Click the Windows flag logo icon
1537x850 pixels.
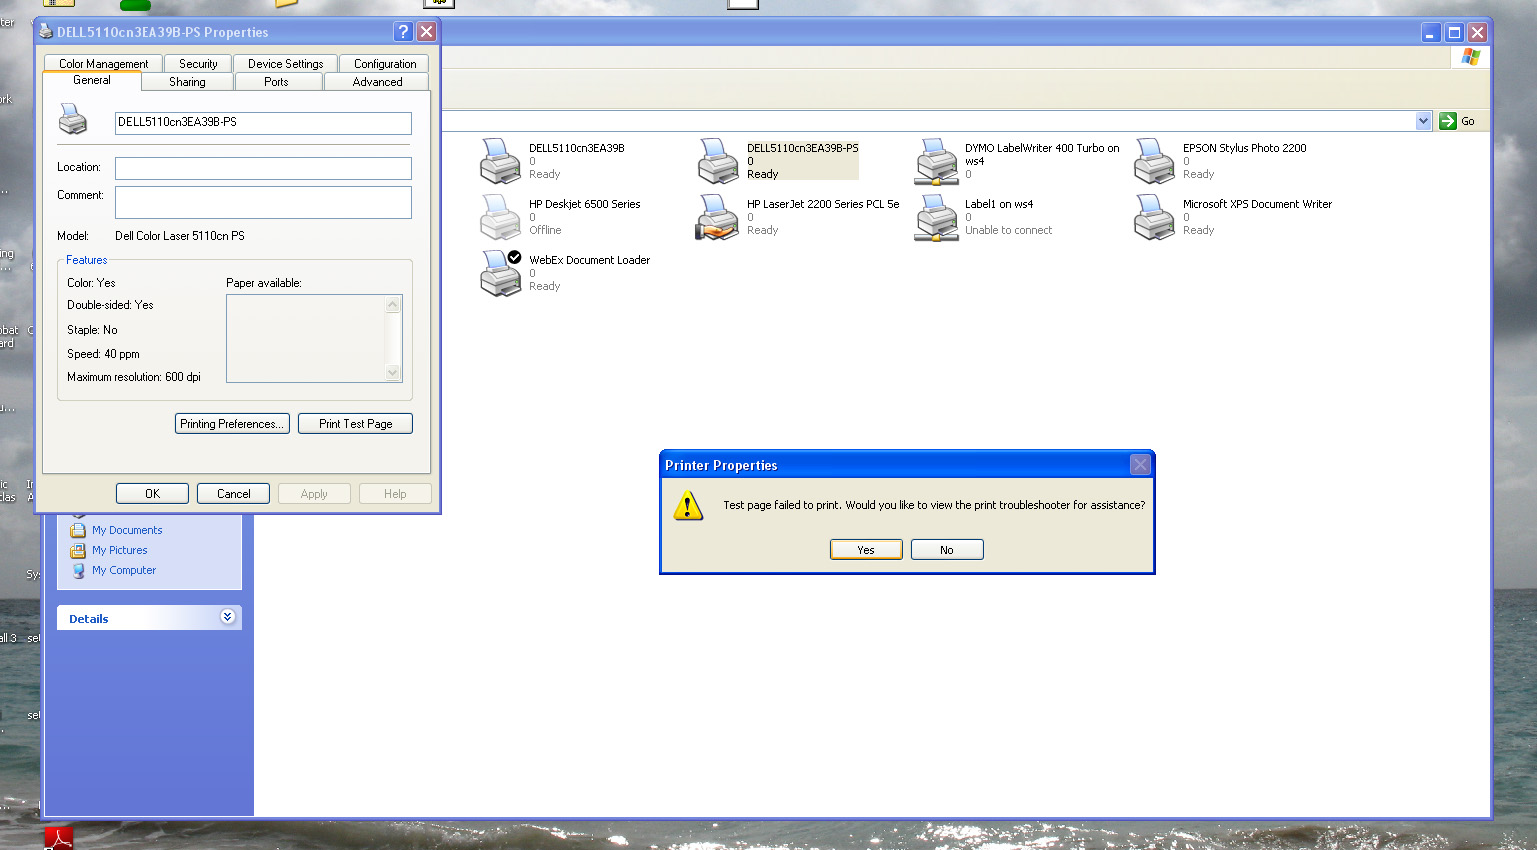(x=1470, y=57)
